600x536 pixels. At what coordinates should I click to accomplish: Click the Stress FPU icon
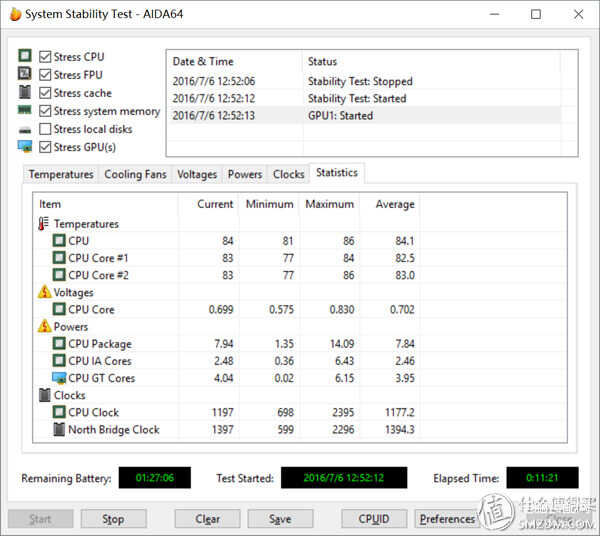point(25,73)
